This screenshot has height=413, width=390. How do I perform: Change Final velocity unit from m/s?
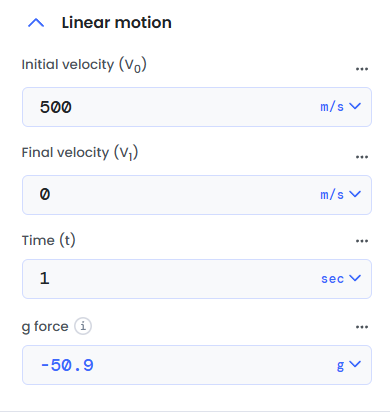pos(340,194)
